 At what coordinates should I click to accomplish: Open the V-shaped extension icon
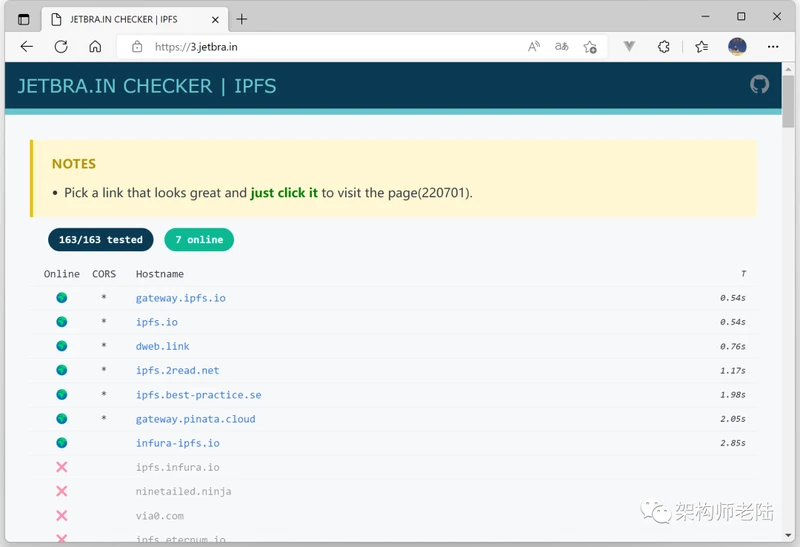click(x=629, y=47)
